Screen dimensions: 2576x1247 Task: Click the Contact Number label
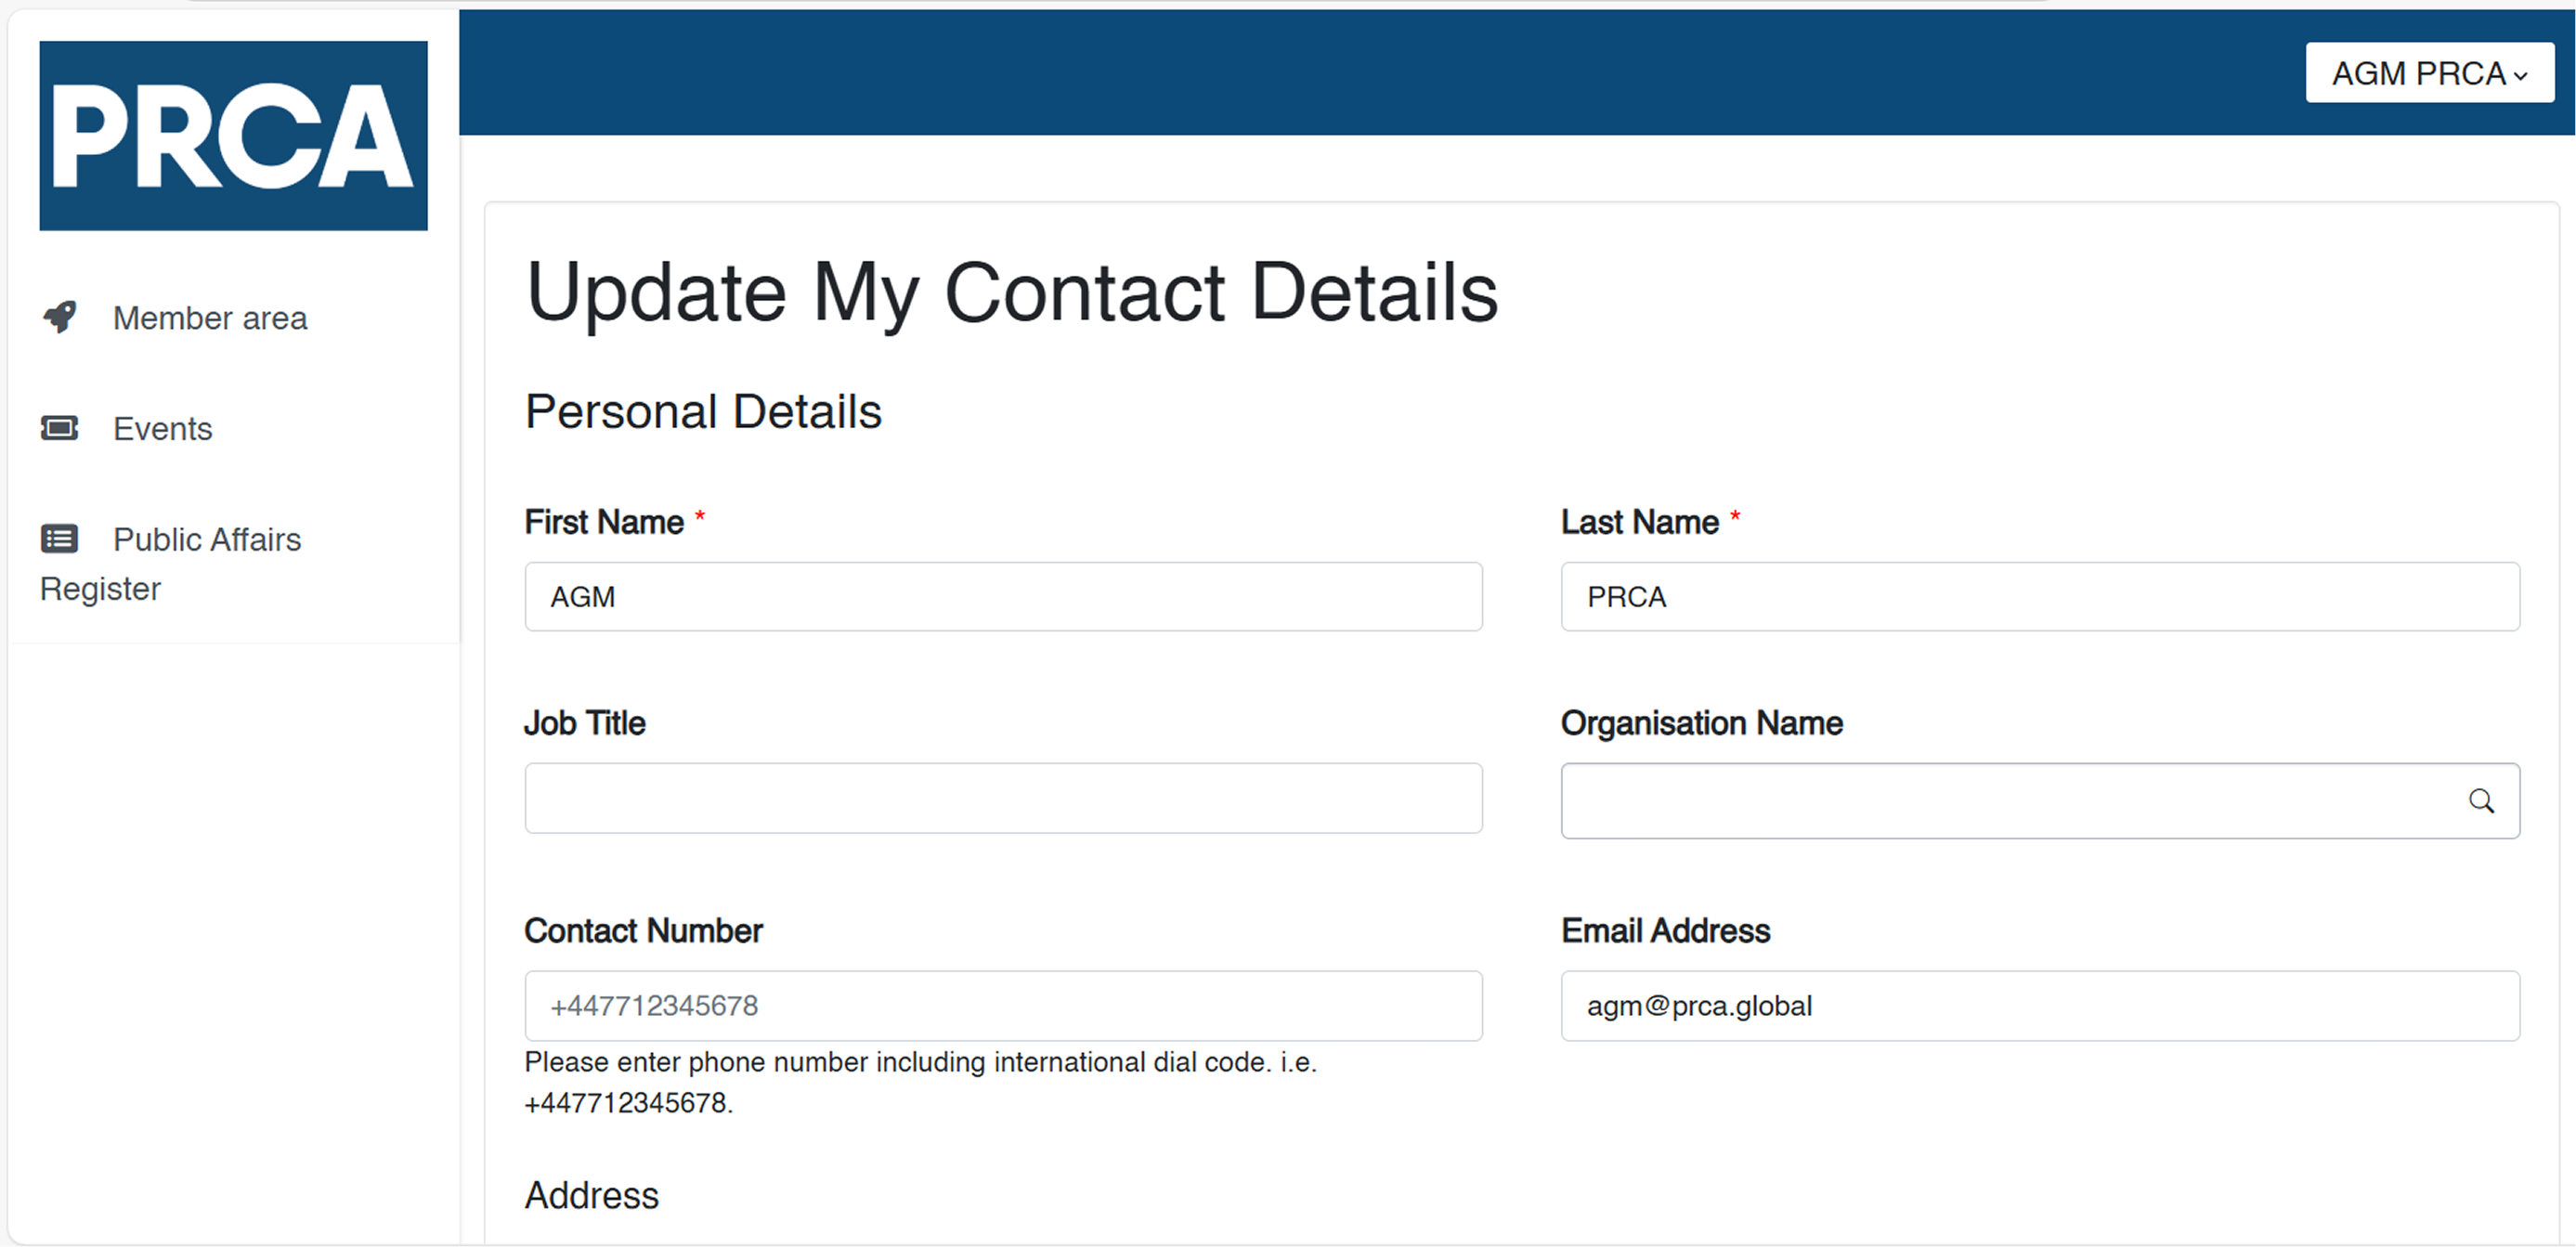click(643, 931)
